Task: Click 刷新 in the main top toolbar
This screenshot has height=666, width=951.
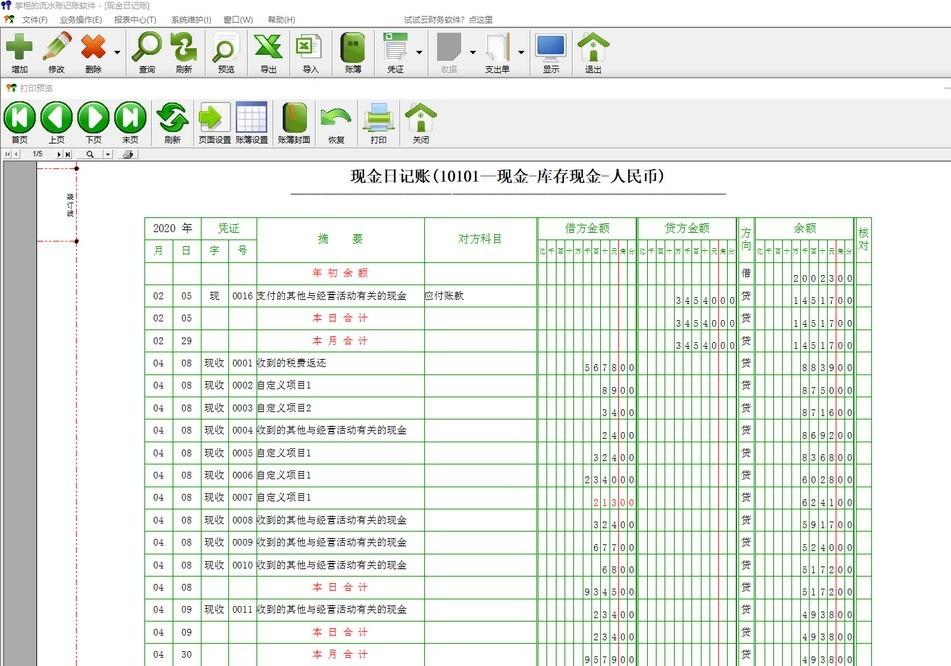Action: 184,48
